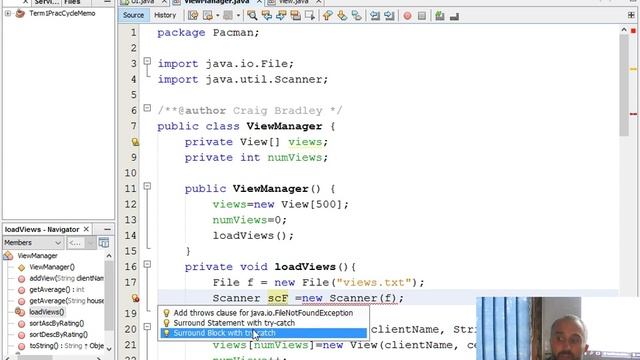Select 'toString() : String' in Navigator
Viewport: 640px width, 360px height.
tap(67, 346)
